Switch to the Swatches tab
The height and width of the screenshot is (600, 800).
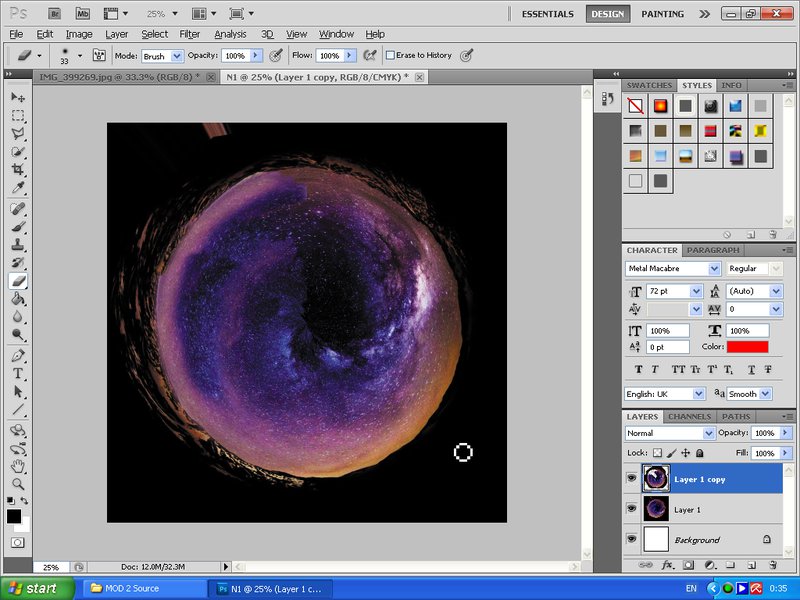point(649,85)
